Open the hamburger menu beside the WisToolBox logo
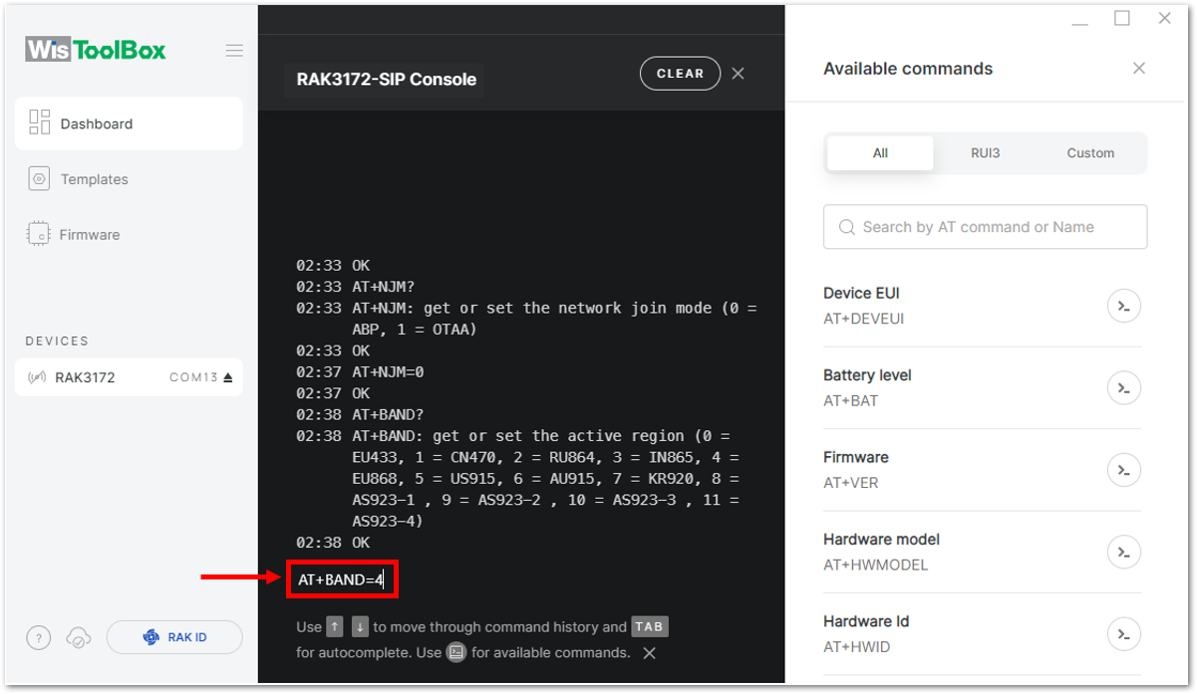The image size is (1197, 694). point(234,51)
